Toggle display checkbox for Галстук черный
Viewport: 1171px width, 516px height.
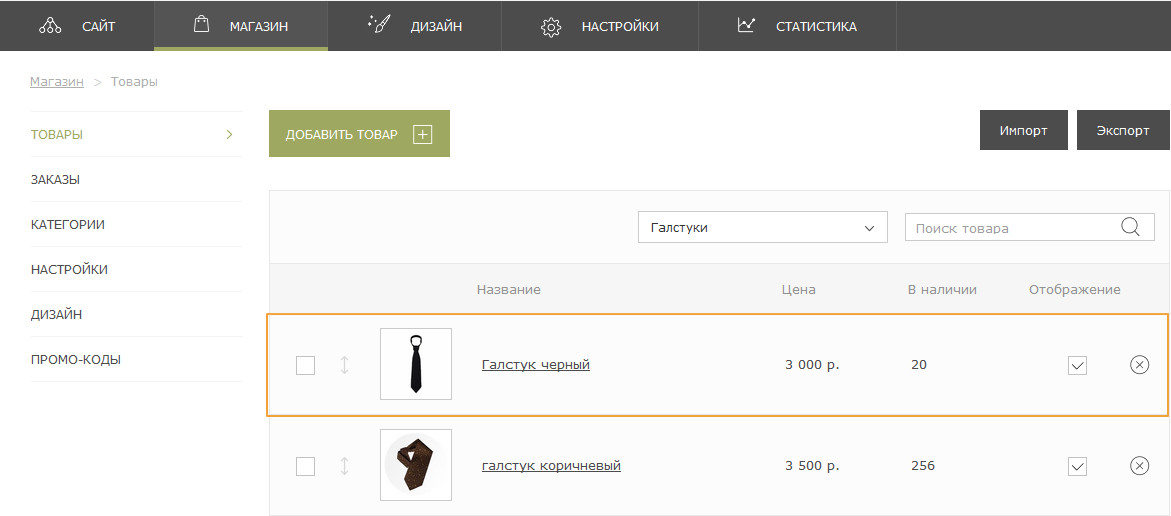[x=1077, y=365]
